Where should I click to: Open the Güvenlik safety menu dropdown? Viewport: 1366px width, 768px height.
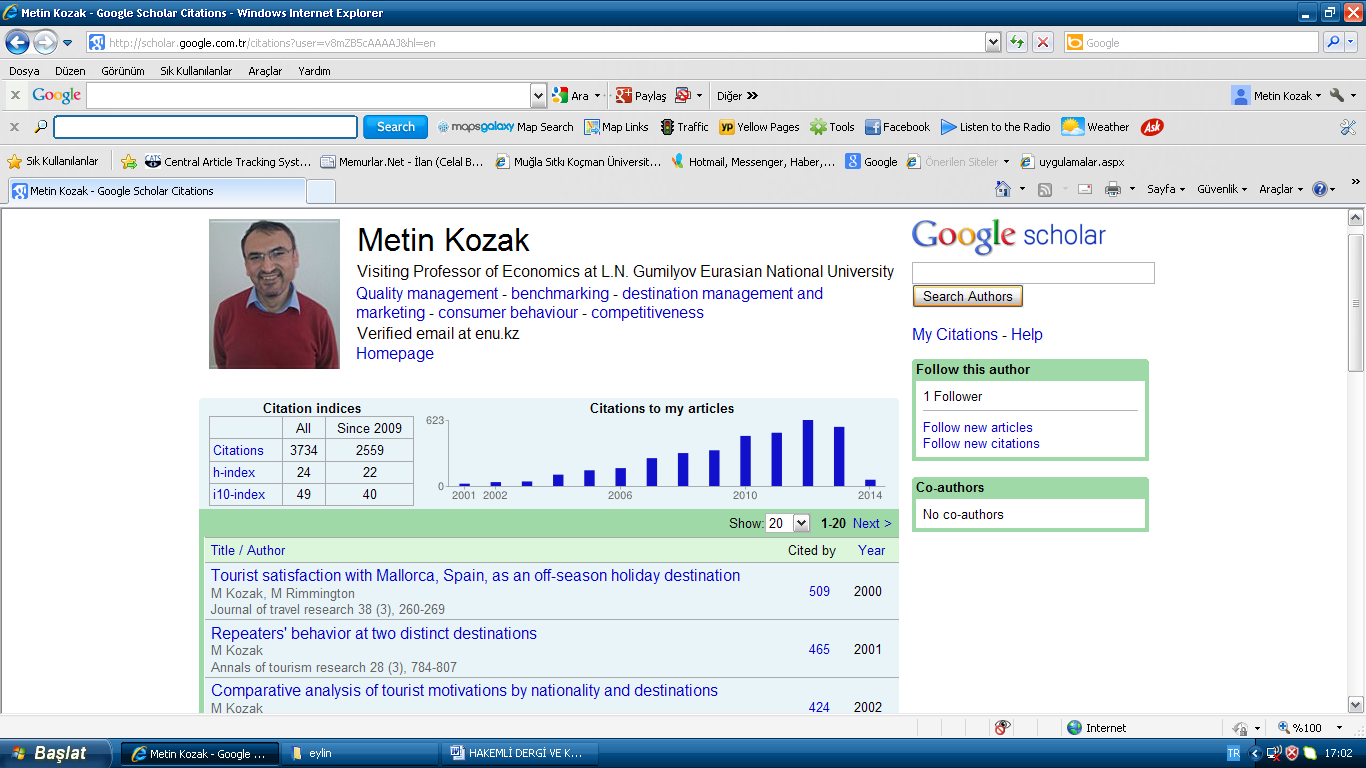click(1222, 189)
